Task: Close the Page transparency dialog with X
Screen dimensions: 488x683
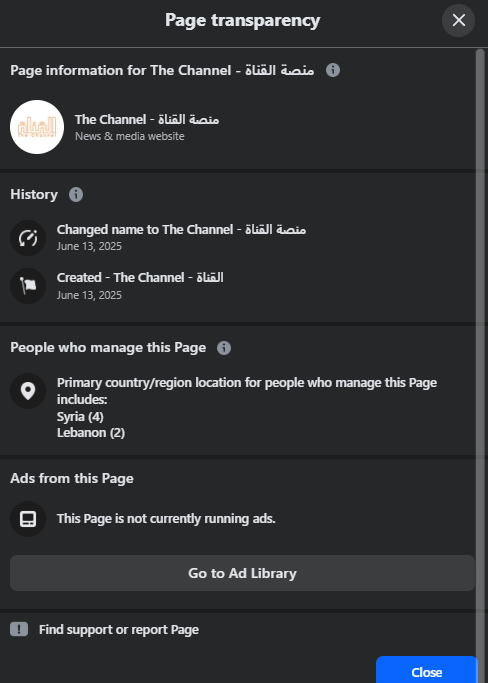Action: (458, 20)
